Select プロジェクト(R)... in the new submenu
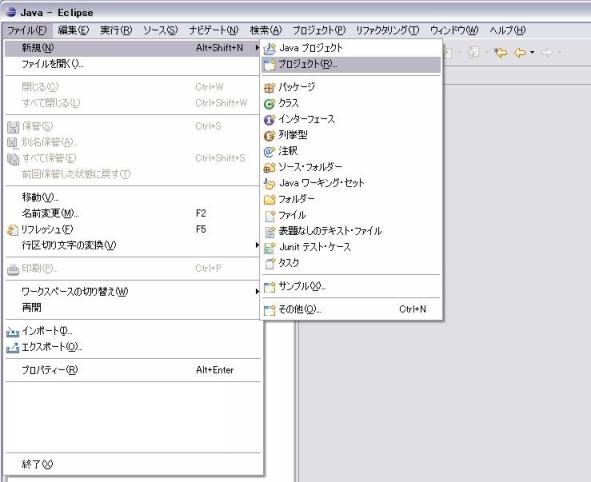Viewport: 591px width, 482px height. (x=351, y=64)
